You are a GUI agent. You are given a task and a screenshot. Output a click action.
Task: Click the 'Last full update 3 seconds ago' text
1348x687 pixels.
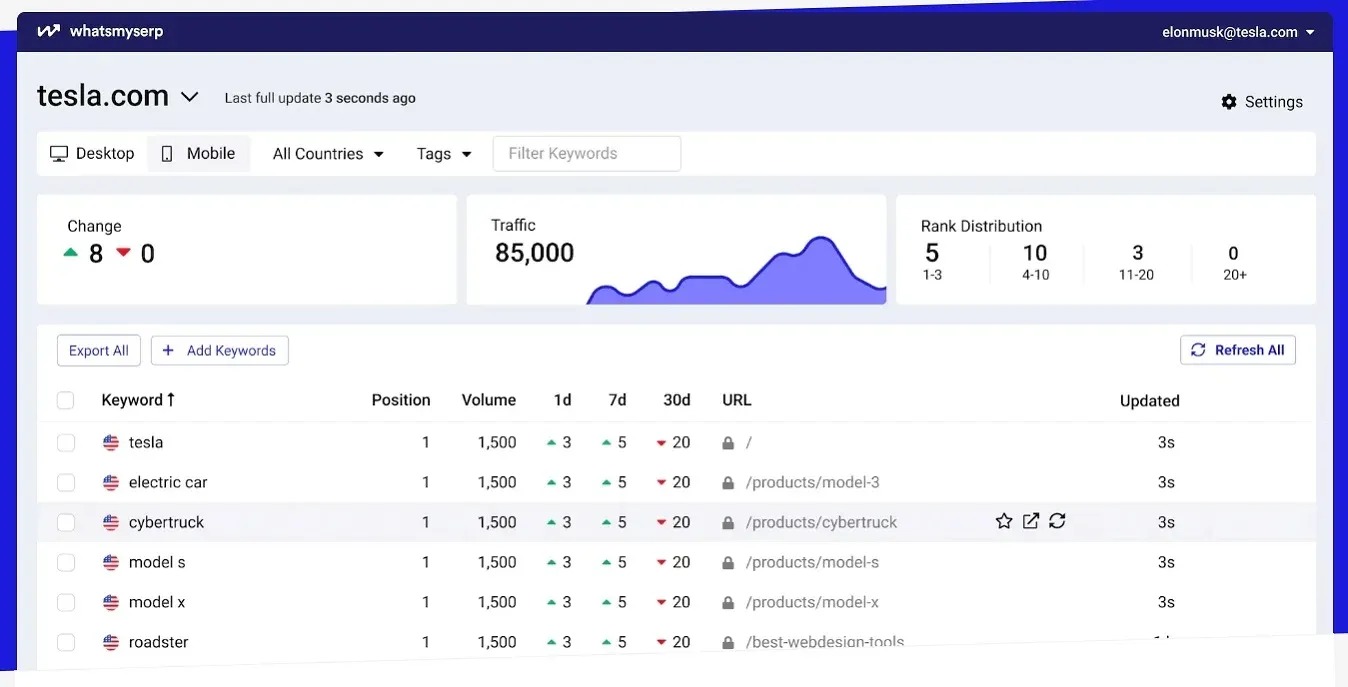pos(320,98)
